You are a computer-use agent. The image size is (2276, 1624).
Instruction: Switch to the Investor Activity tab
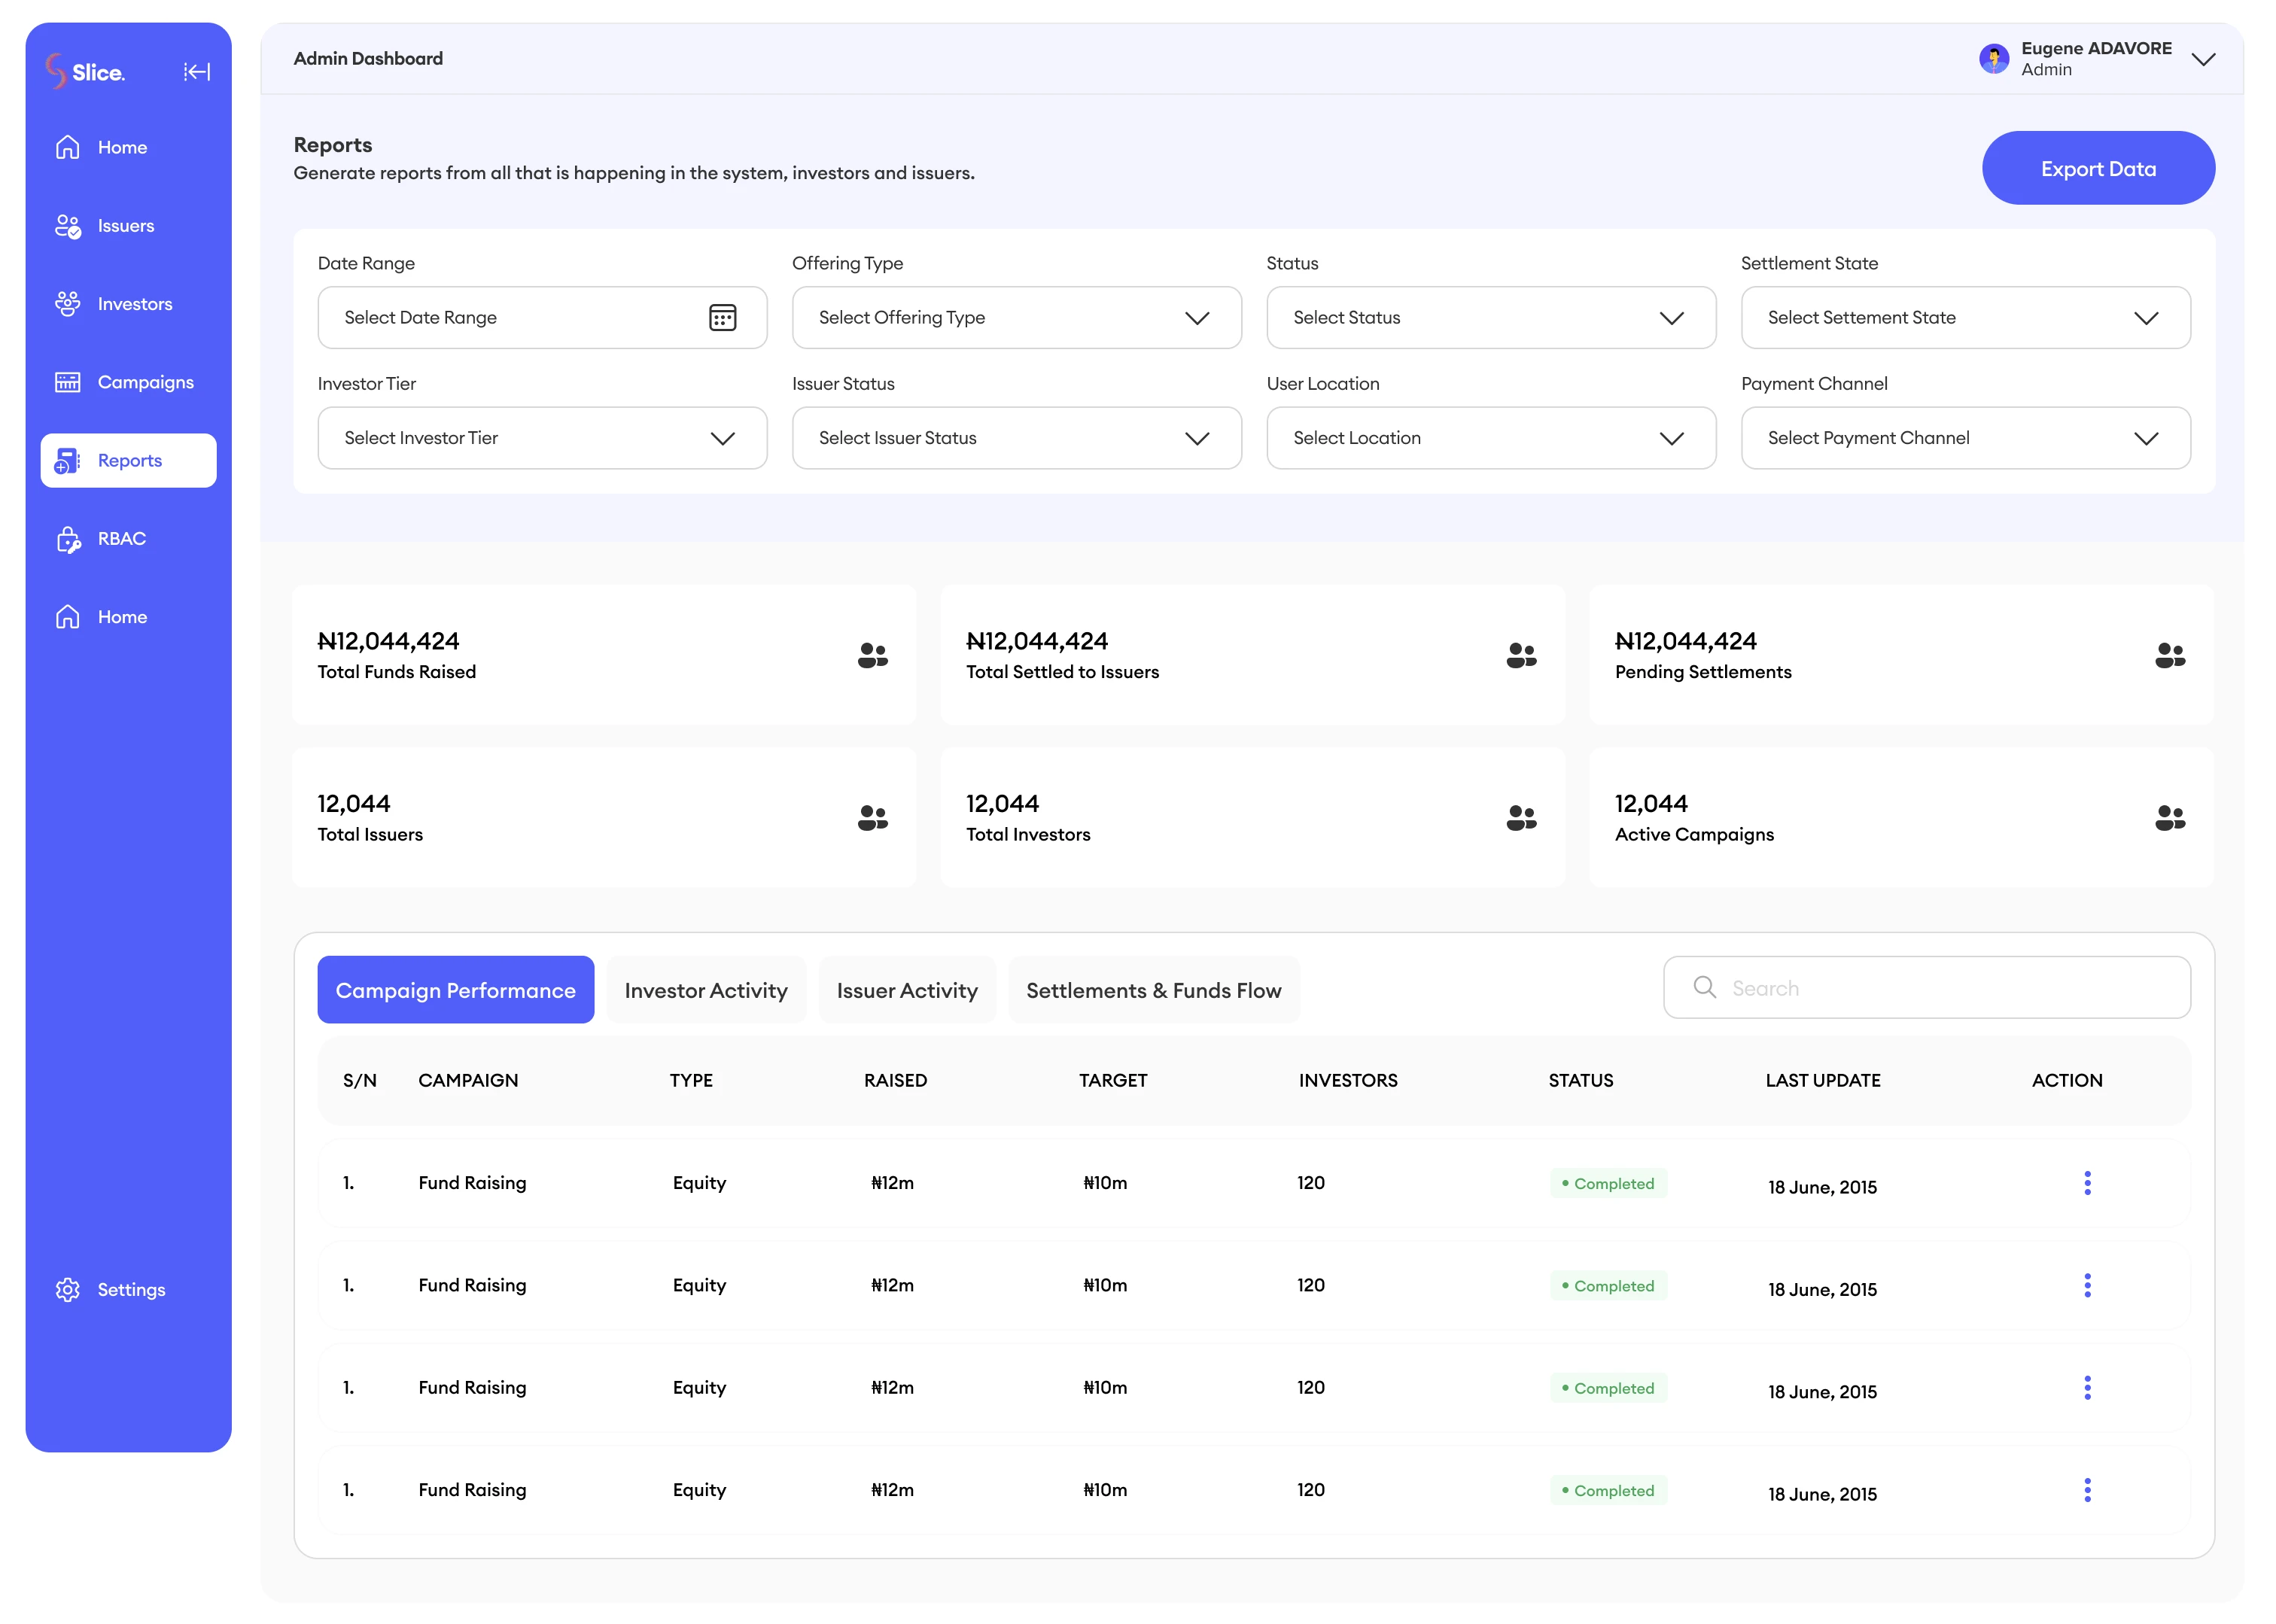[705, 990]
